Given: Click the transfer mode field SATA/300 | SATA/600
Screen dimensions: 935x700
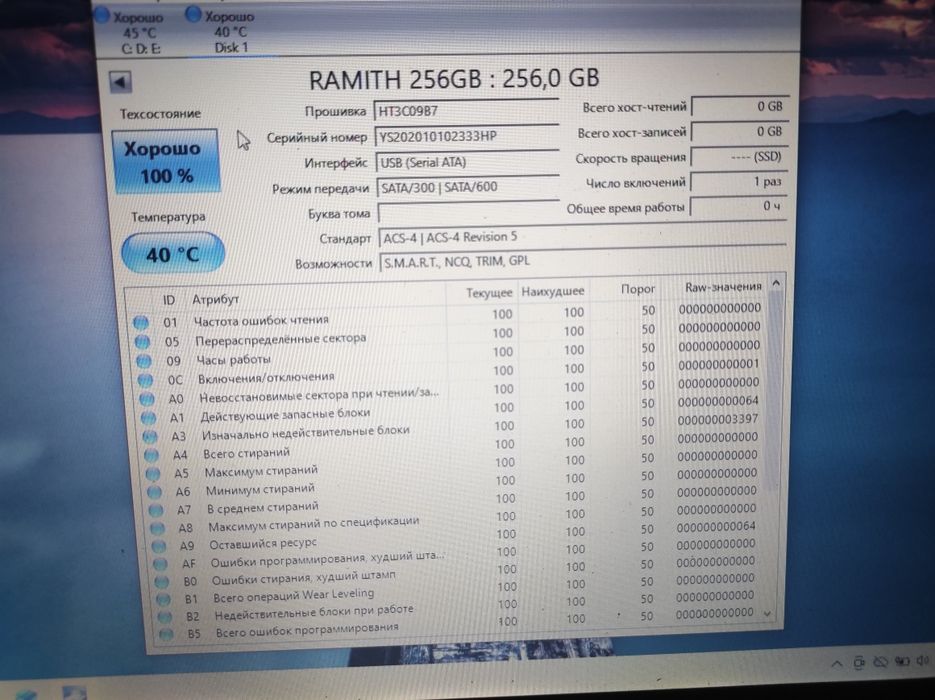Looking at the screenshot, I should click(x=468, y=187).
